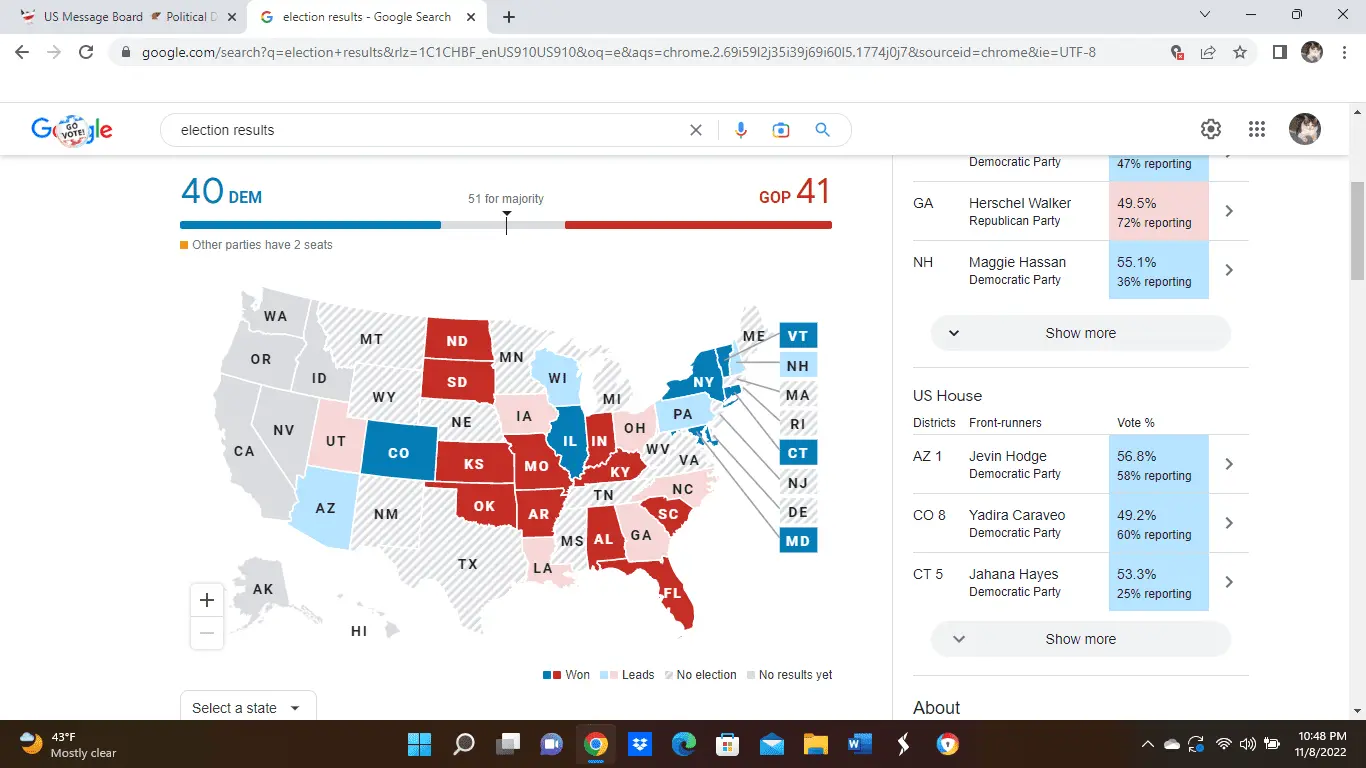The height and width of the screenshot is (768, 1366).
Task: Open a new browser tab
Action: pyautogui.click(x=509, y=17)
